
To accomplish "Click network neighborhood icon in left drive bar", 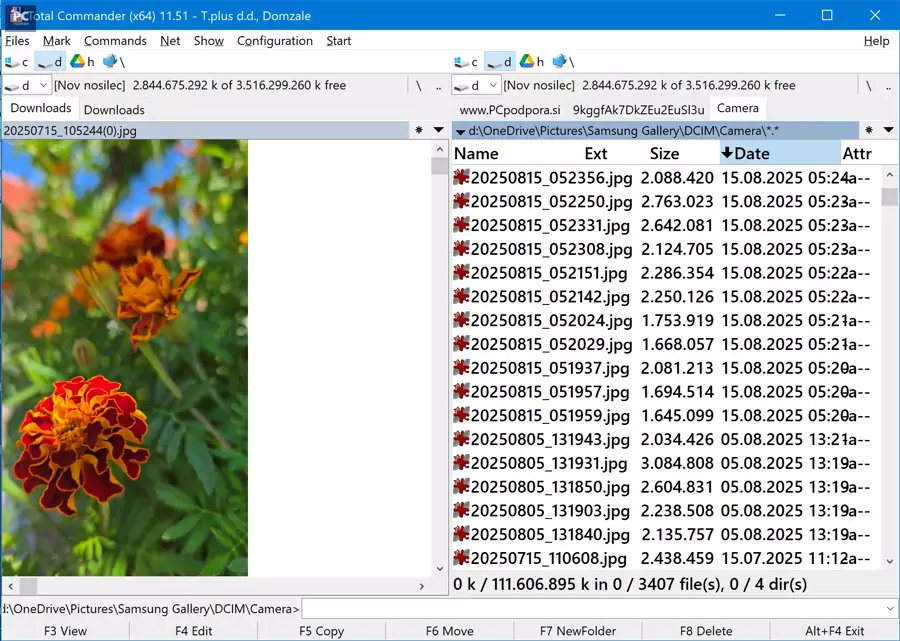I will tap(113, 62).
